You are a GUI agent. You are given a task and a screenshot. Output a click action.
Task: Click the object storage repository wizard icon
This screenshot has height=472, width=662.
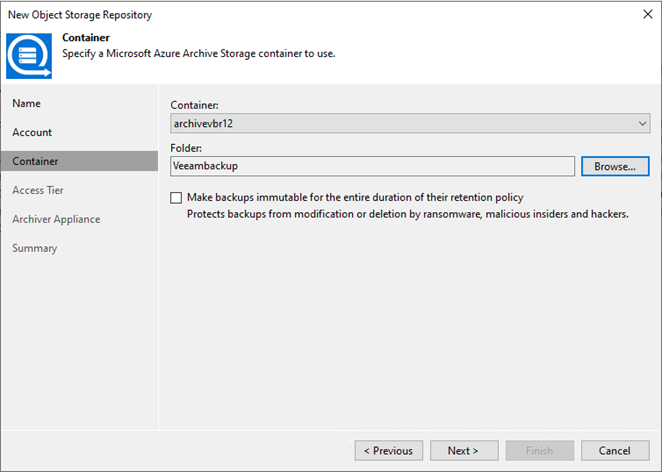pyautogui.click(x=29, y=56)
